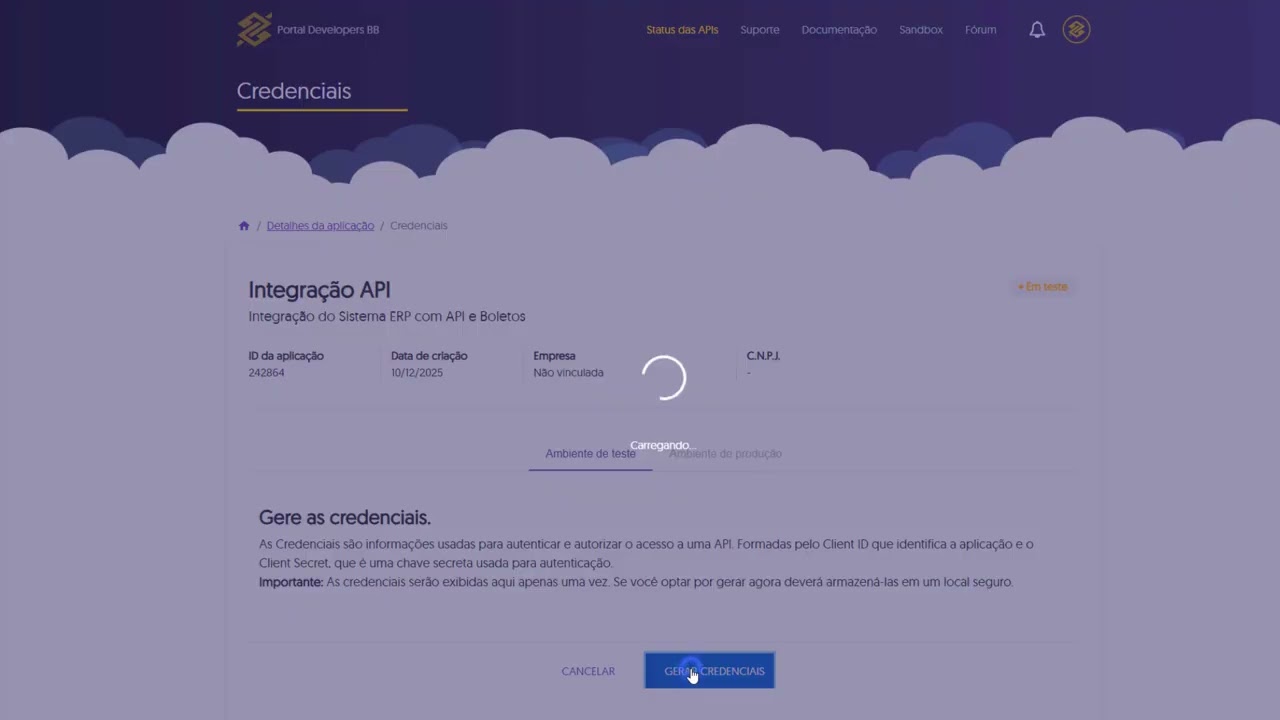Open Fórum in the top navigation
Screen dimensions: 1280x720
tap(981, 30)
